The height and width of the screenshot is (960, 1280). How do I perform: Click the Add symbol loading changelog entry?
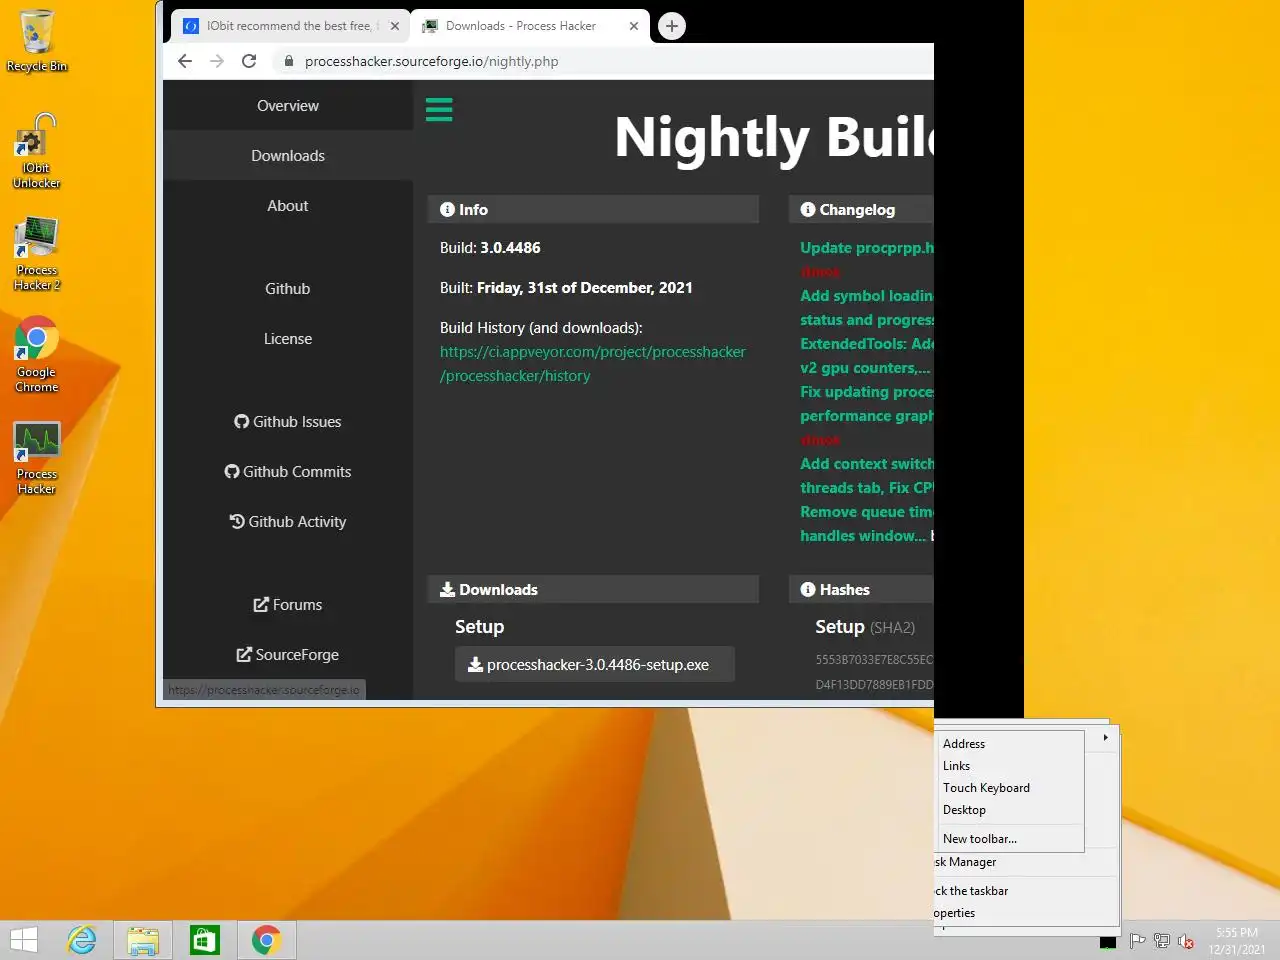(x=867, y=308)
